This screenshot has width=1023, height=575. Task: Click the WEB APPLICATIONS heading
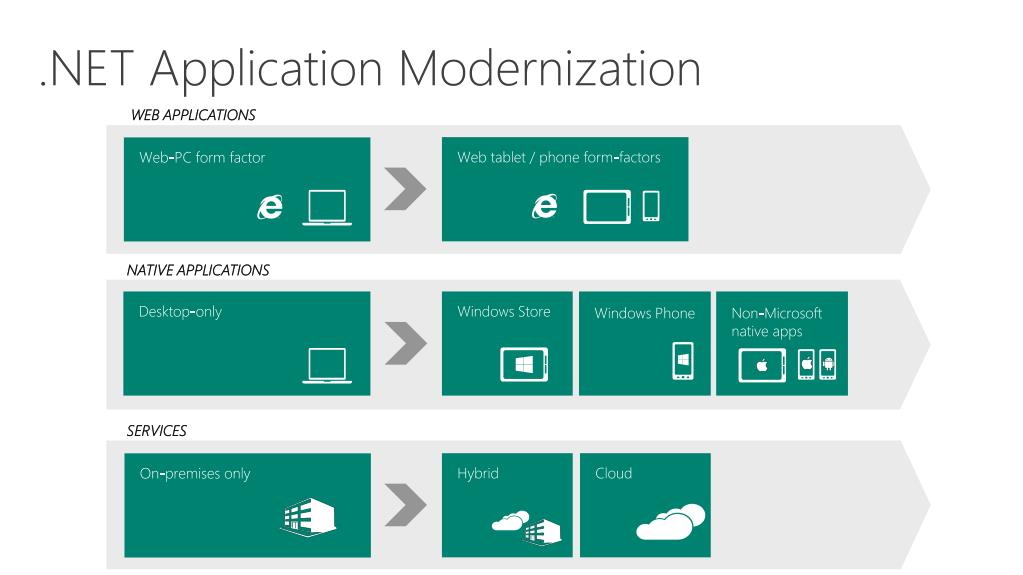(x=193, y=115)
